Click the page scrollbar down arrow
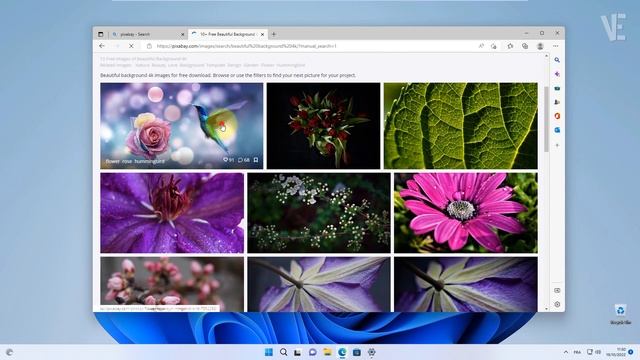This screenshot has width=640, height=360. coord(547,309)
